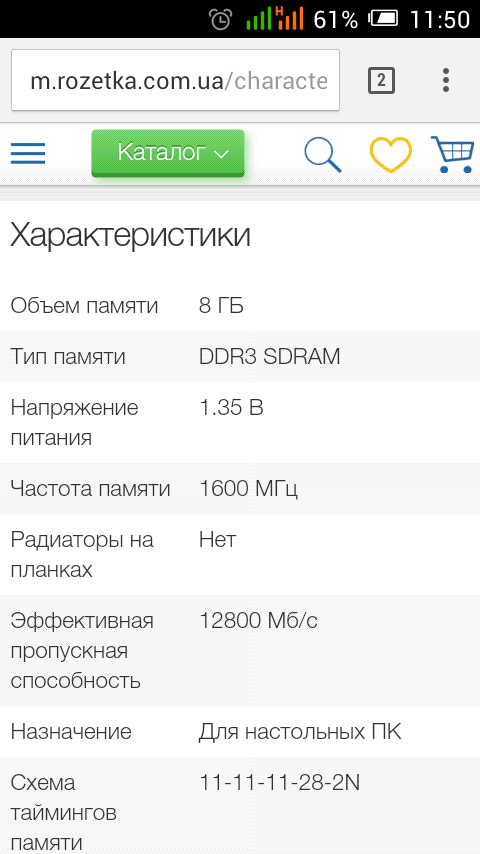Viewport: 480px width, 854px height.
Task: Tap the 12800 Мб/с bandwidth value
Action: [x=258, y=620]
